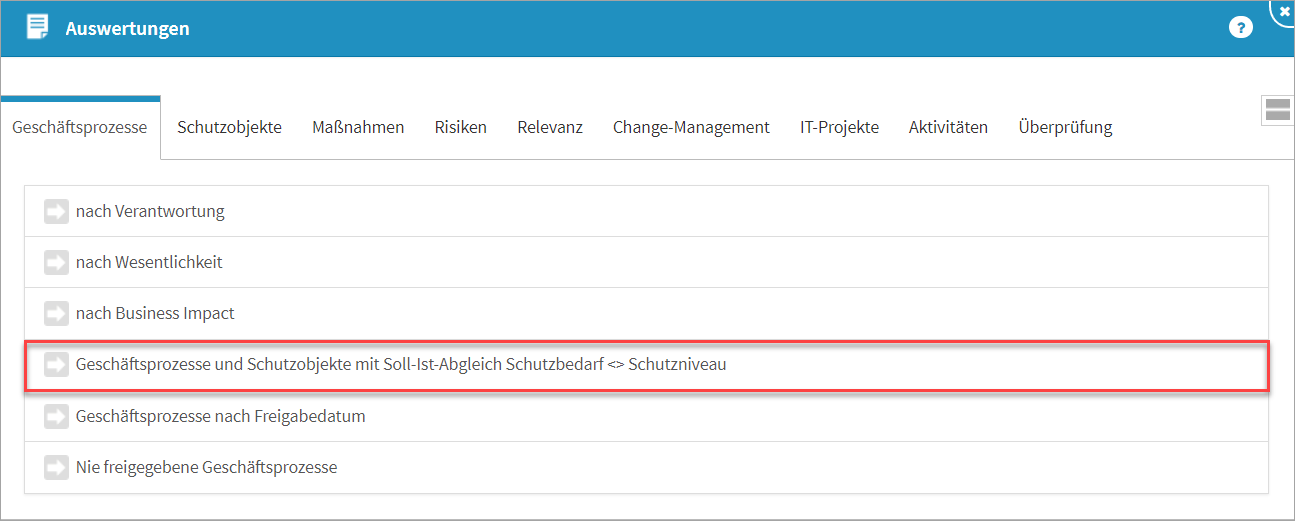Screen dimensions: 1295x521
Task: Open the Maßnahmen tab
Action: click(x=358, y=127)
